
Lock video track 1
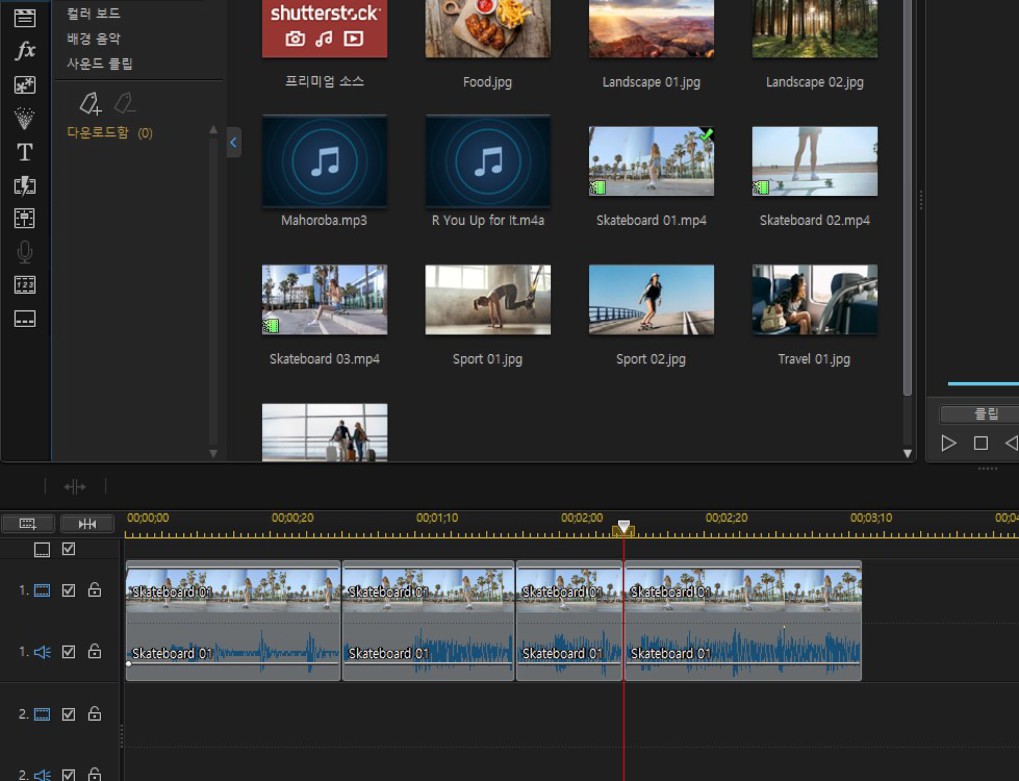[95, 589]
